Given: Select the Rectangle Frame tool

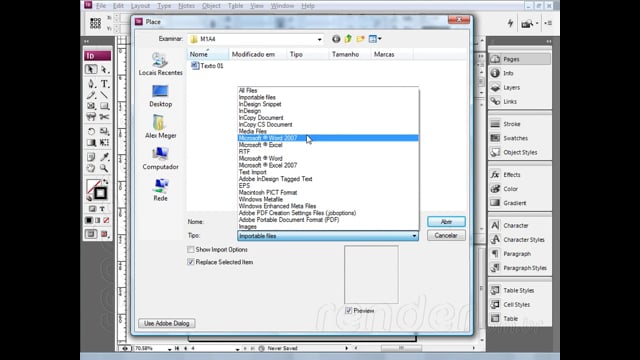Looking at the screenshot, I should pos(91,106).
